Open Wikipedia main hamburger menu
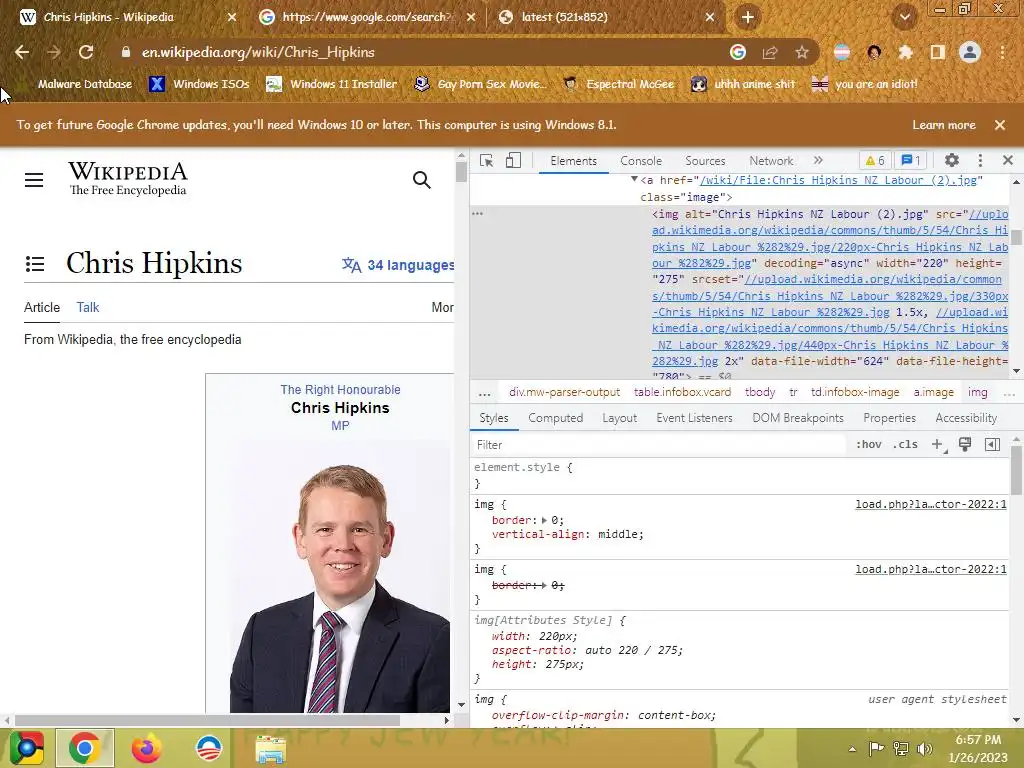This screenshot has height=768, width=1024. (34, 180)
